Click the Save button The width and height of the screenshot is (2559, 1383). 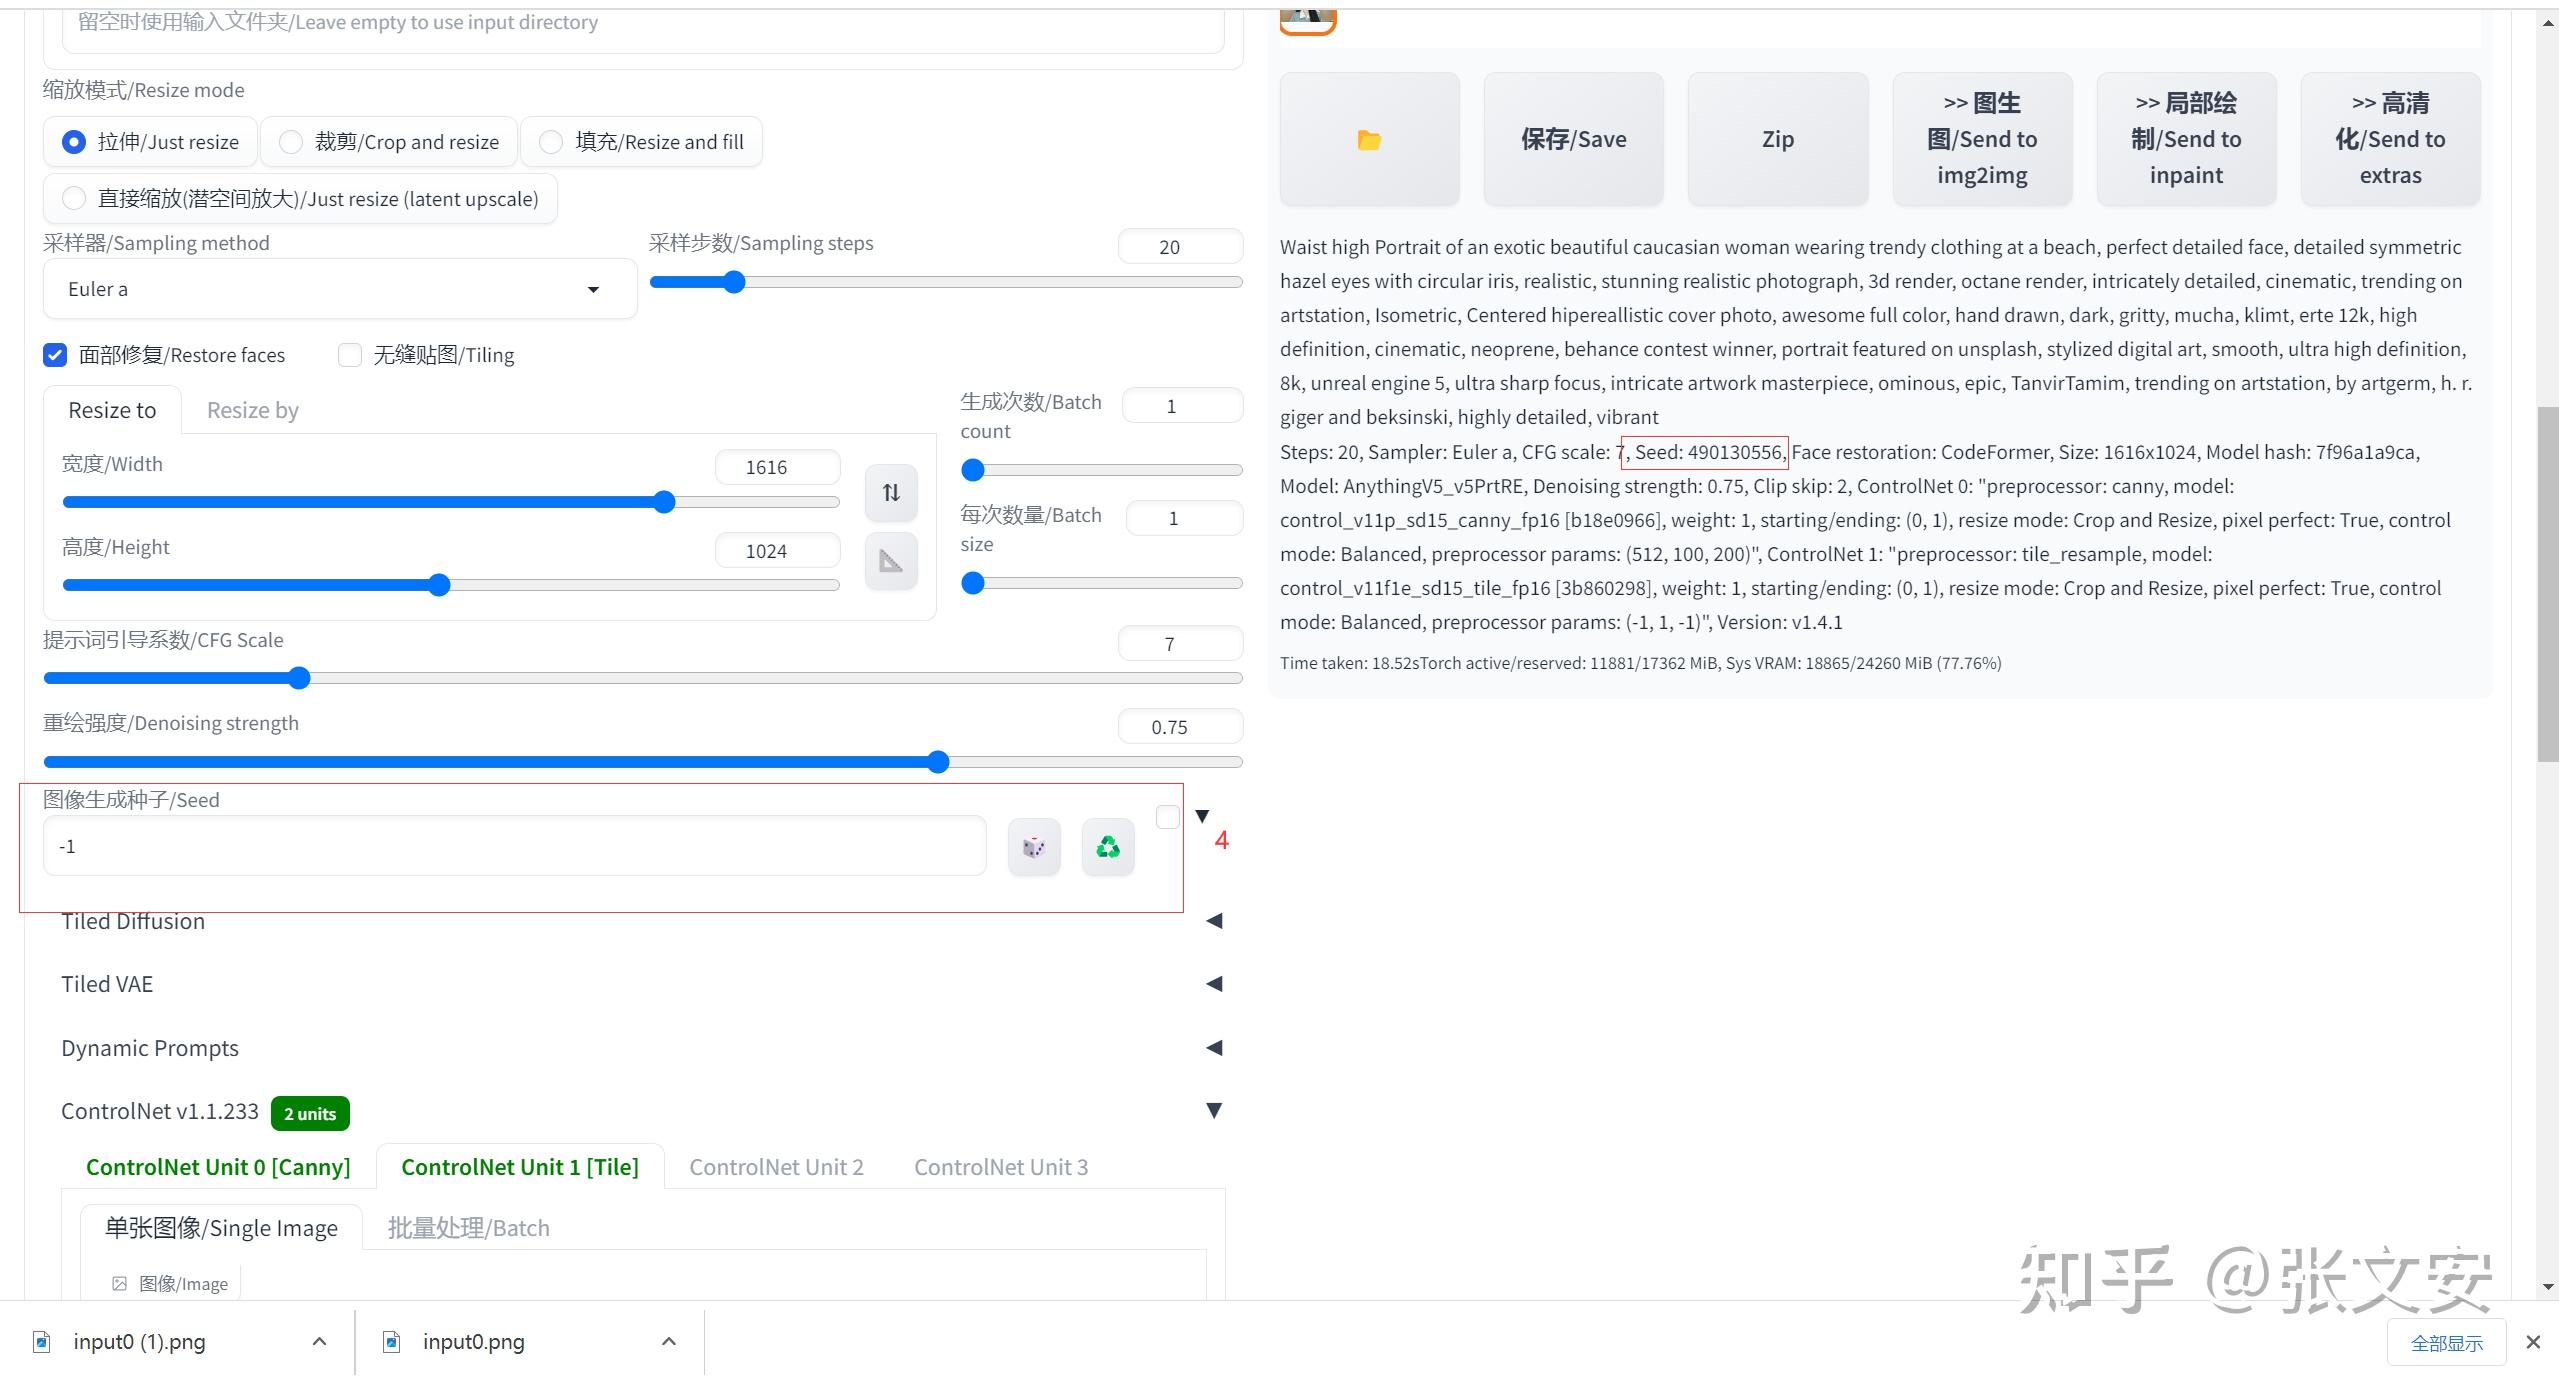click(1573, 140)
